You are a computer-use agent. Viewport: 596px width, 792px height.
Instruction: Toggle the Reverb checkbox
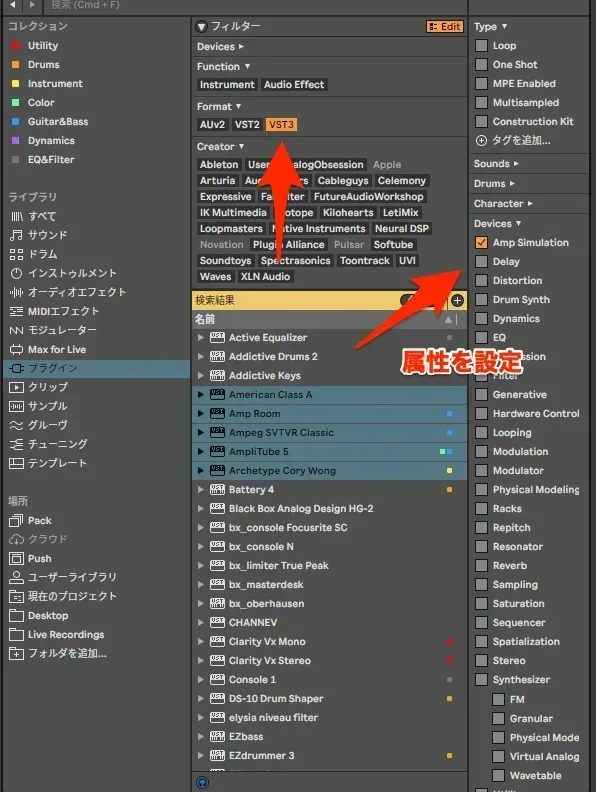481,566
